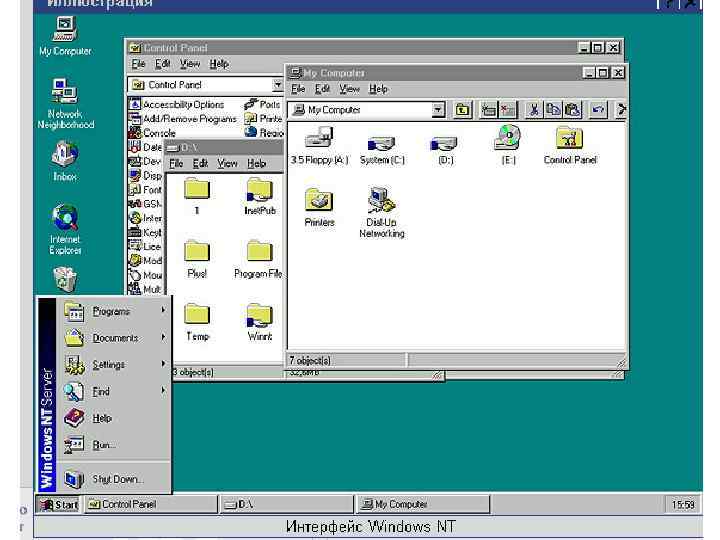Open the Program Files folder
This screenshot has width=720, height=540.
coord(258,259)
